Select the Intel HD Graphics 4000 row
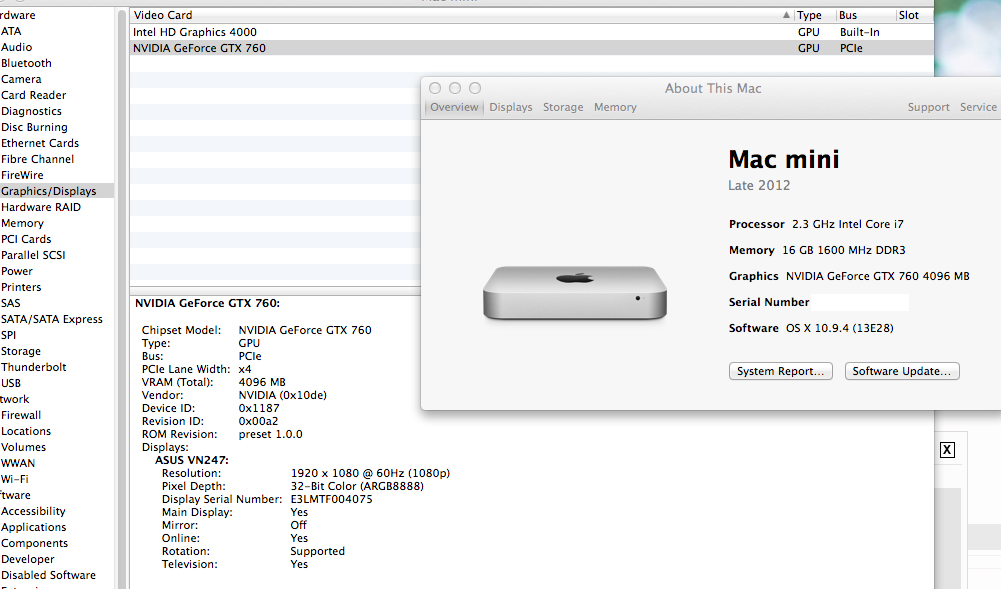The width and height of the screenshot is (1001, 589). point(531,32)
